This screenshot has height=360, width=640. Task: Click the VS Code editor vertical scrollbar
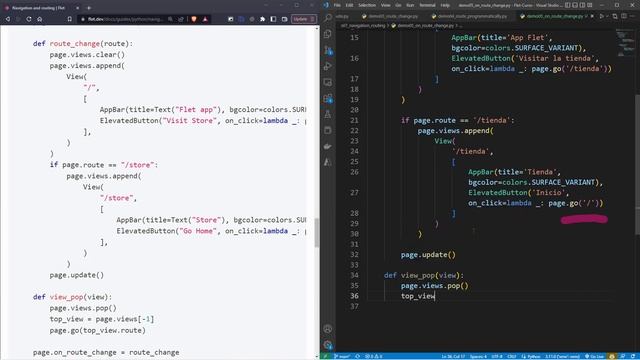pos(637,164)
